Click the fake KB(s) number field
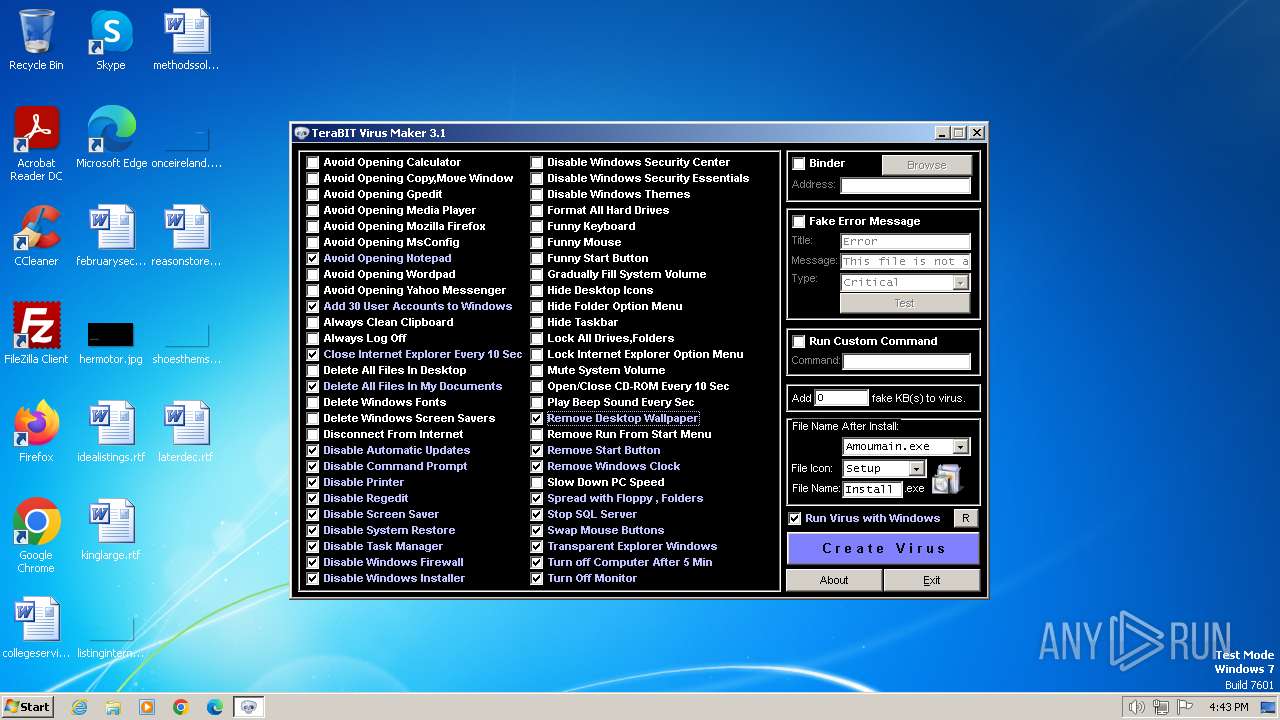This screenshot has height=720, width=1280. (x=842, y=398)
